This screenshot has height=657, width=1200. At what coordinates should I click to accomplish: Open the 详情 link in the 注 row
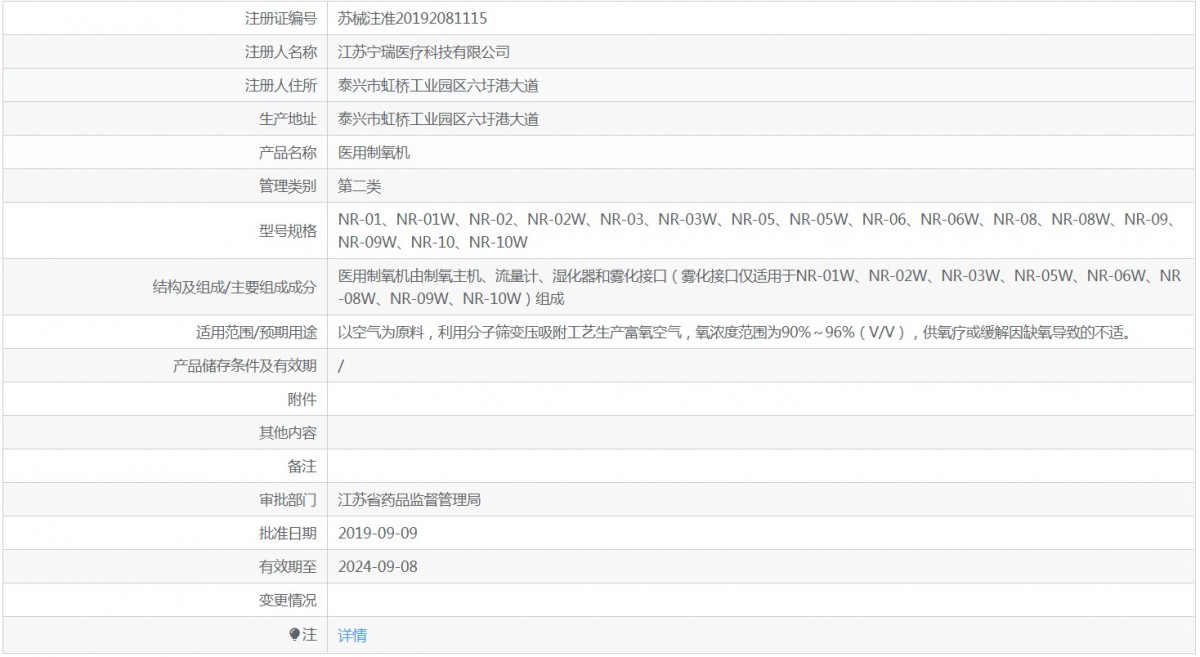tap(352, 635)
